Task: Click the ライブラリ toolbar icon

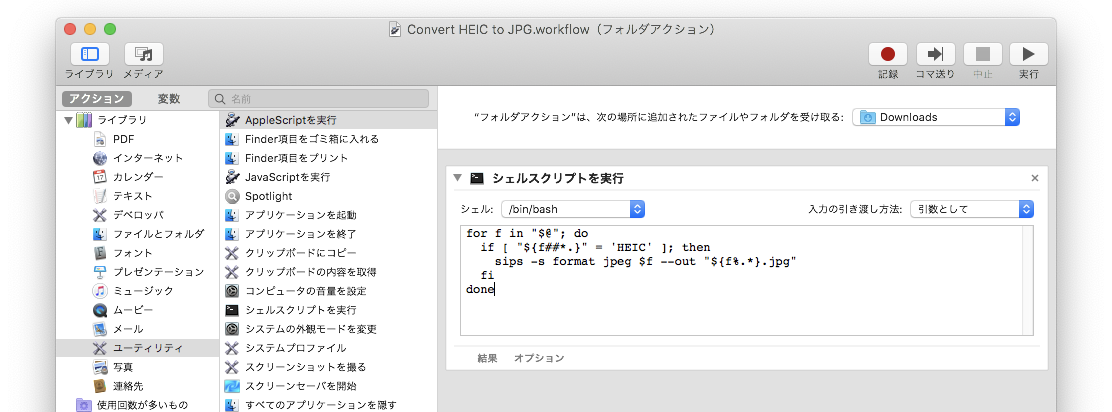Action: pyautogui.click(x=89, y=55)
